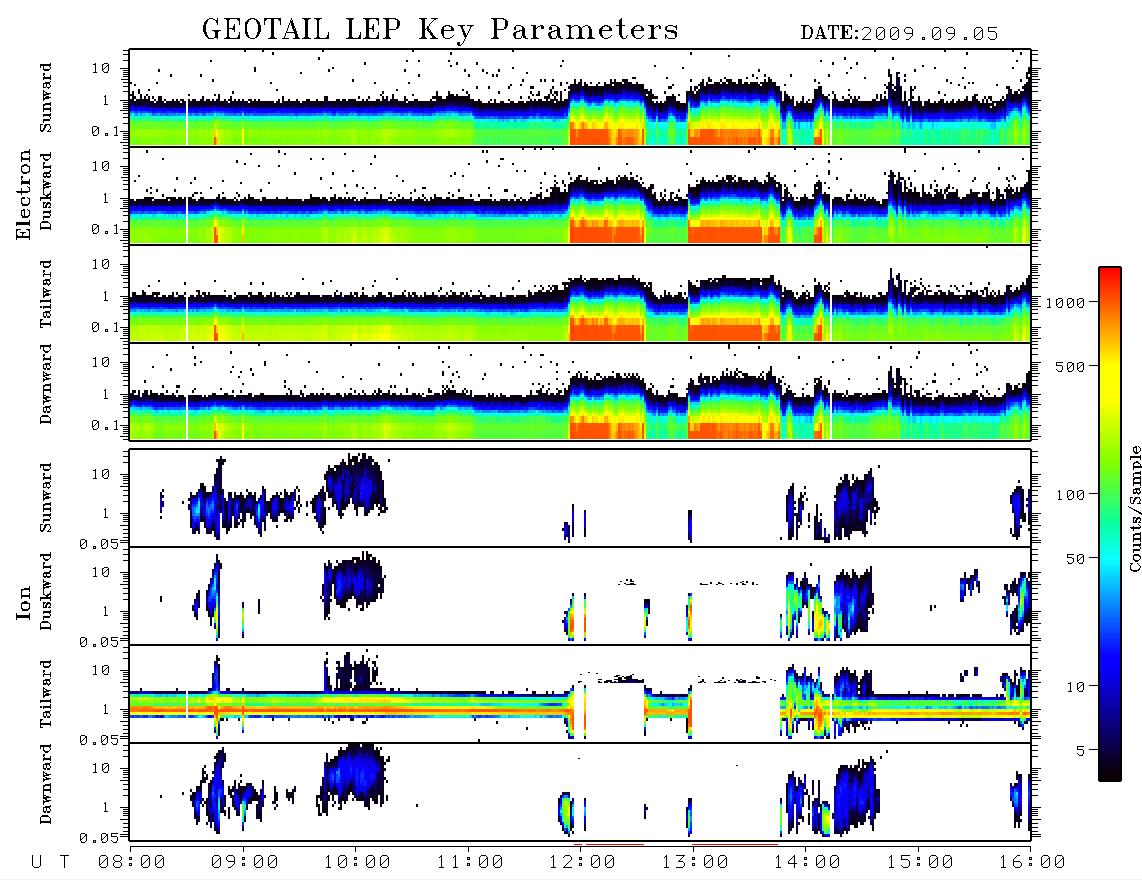Image resolution: width=1142 pixels, height=880 pixels.
Task: Select the "Counts/Sample" colorbar label
Action: (x=1134, y=508)
